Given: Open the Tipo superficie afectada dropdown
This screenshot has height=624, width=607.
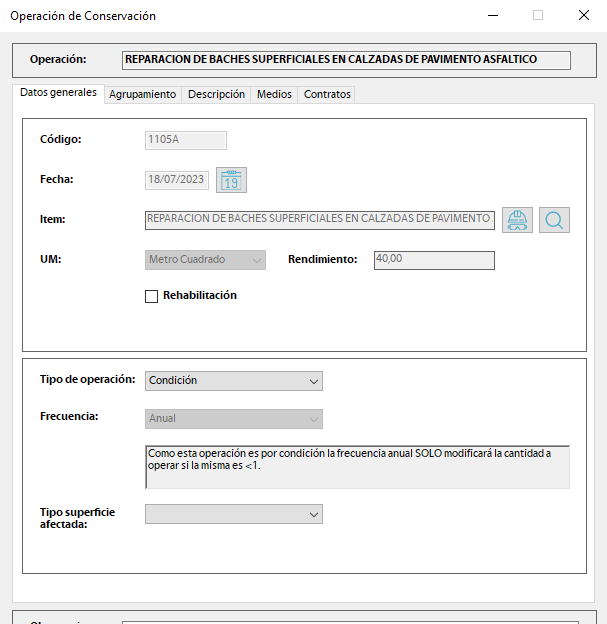Looking at the screenshot, I should 233,514.
